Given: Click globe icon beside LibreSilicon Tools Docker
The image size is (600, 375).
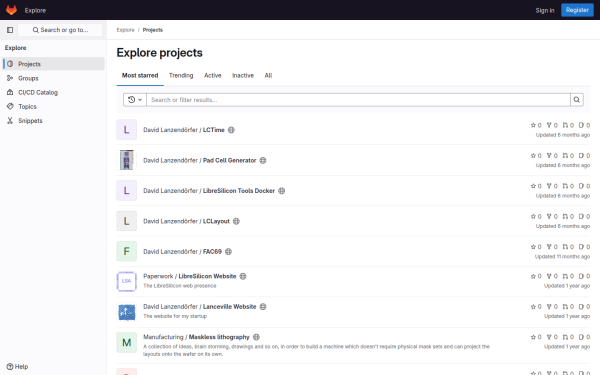Looking at the screenshot, I should (x=282, y=191).
